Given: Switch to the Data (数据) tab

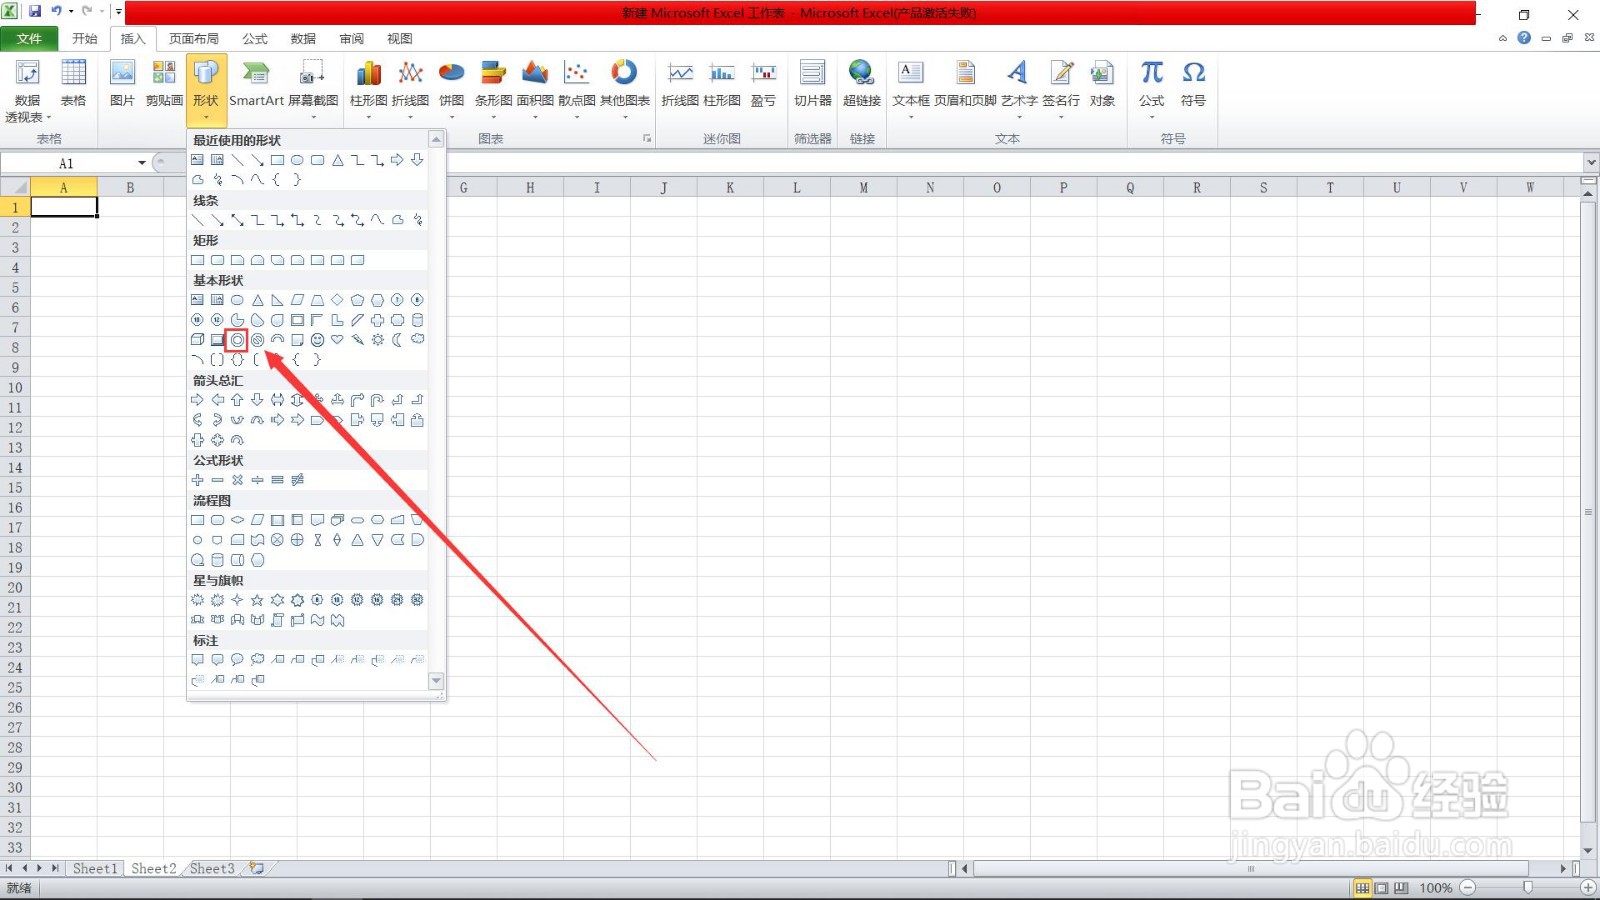Looking at the screenshot, I should pos(303,38).
